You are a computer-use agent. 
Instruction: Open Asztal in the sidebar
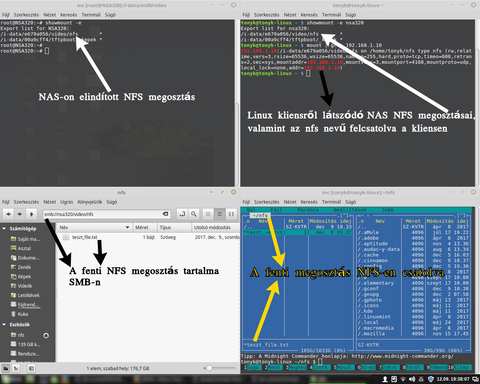pyautogui.click(x=21, y=249)
